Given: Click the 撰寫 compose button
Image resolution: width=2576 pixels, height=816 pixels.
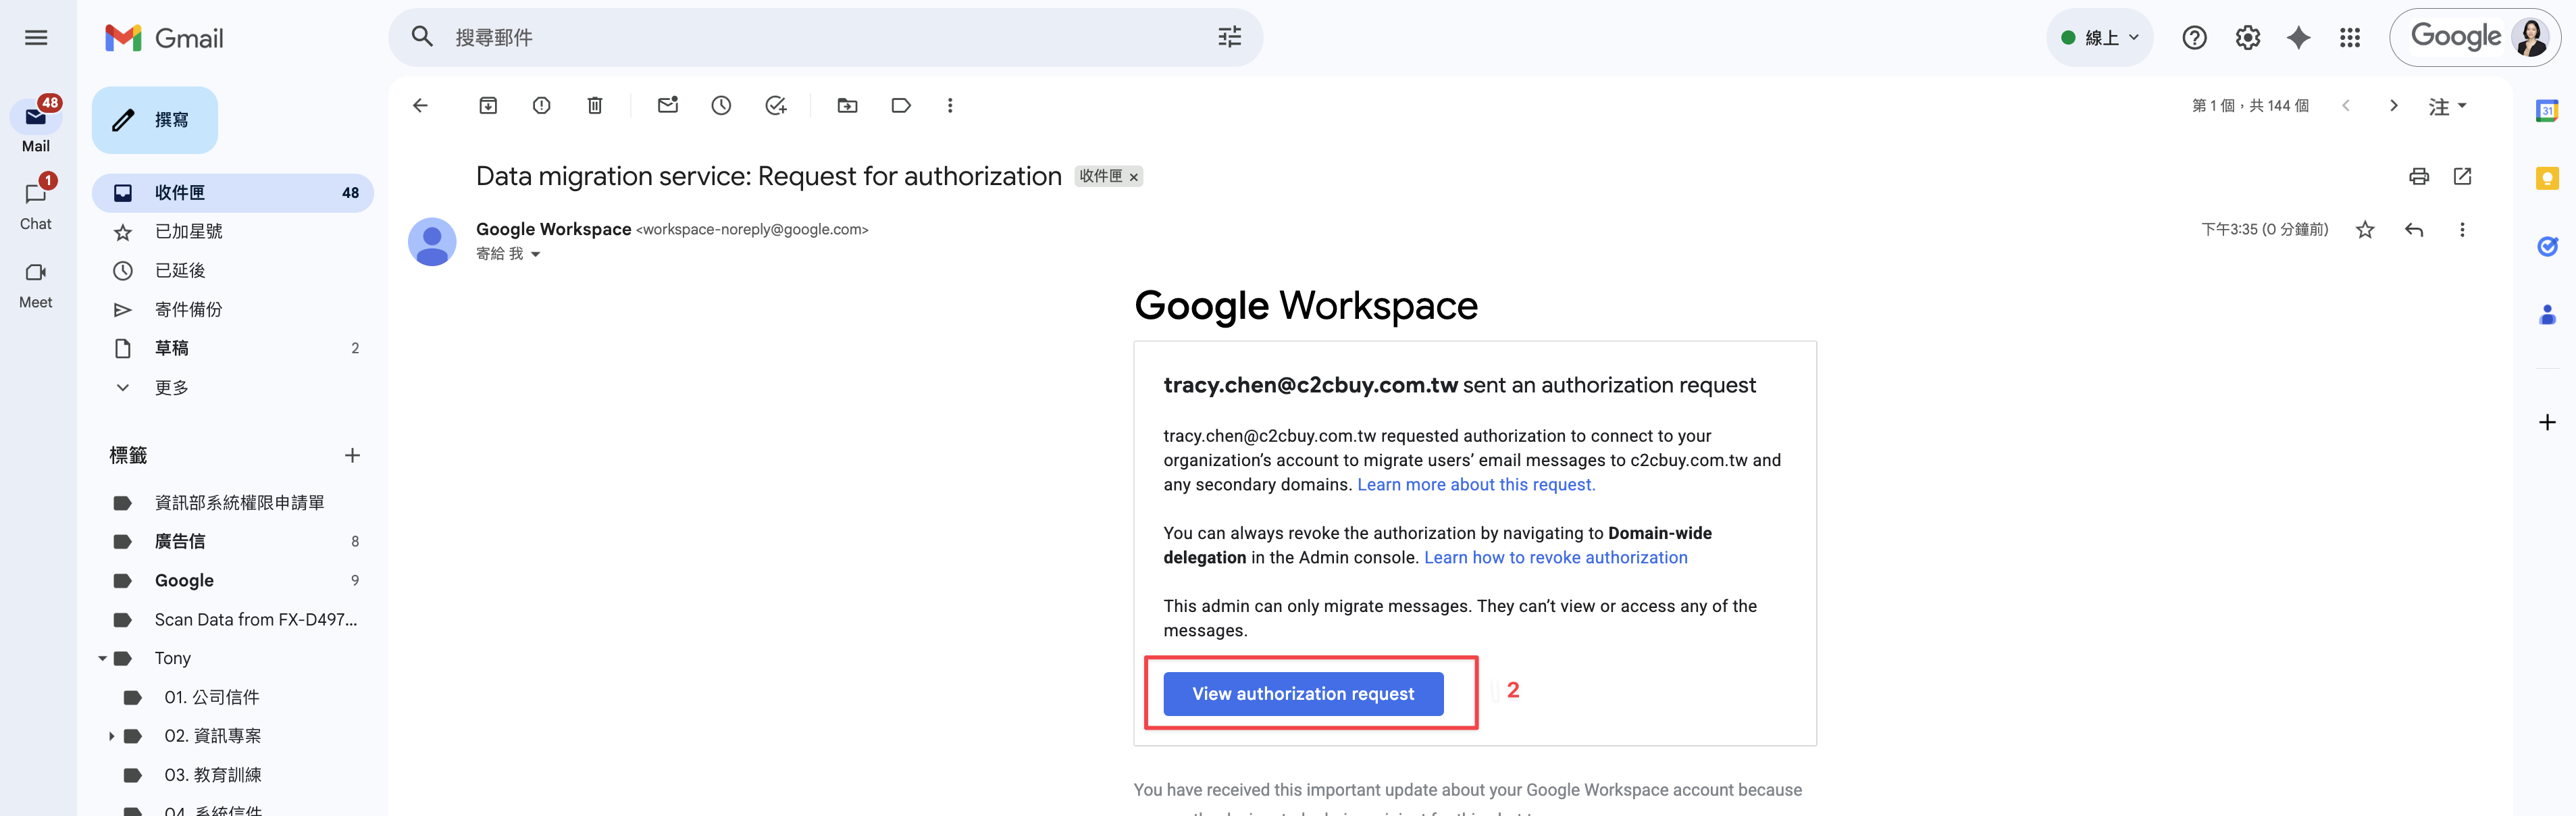Looking at the screenshot, I should pos(155,120).
